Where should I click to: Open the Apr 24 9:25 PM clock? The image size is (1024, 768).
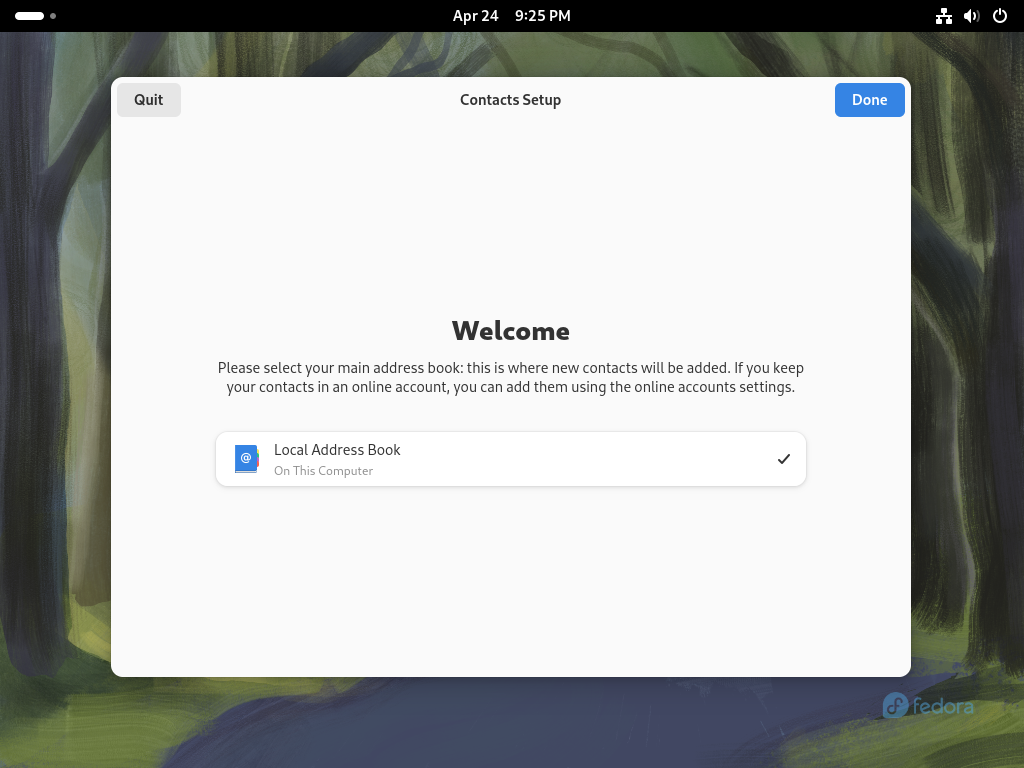(511, 16)
